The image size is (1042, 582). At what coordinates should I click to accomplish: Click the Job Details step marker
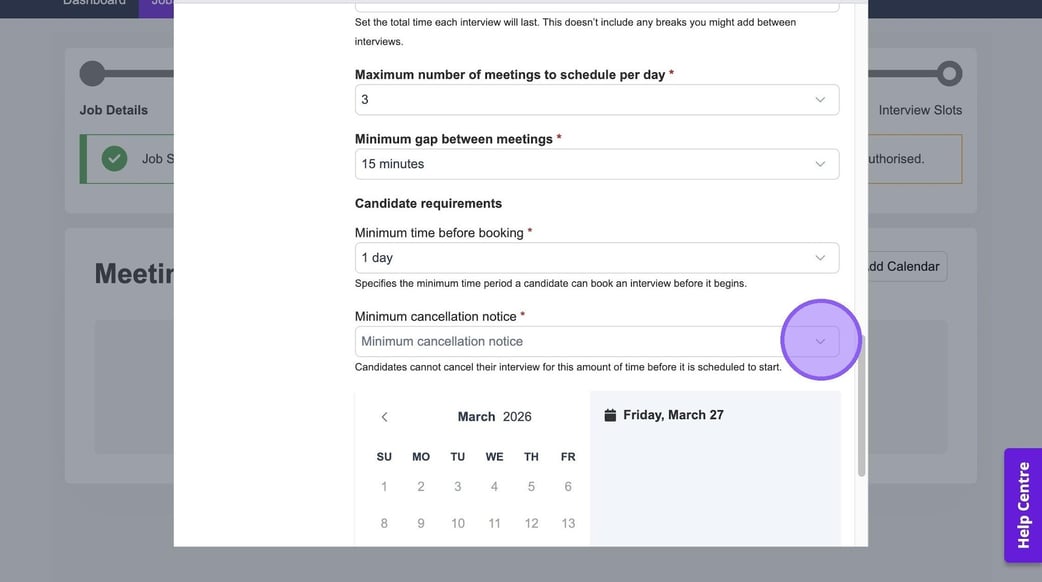(x=92, y=73)
